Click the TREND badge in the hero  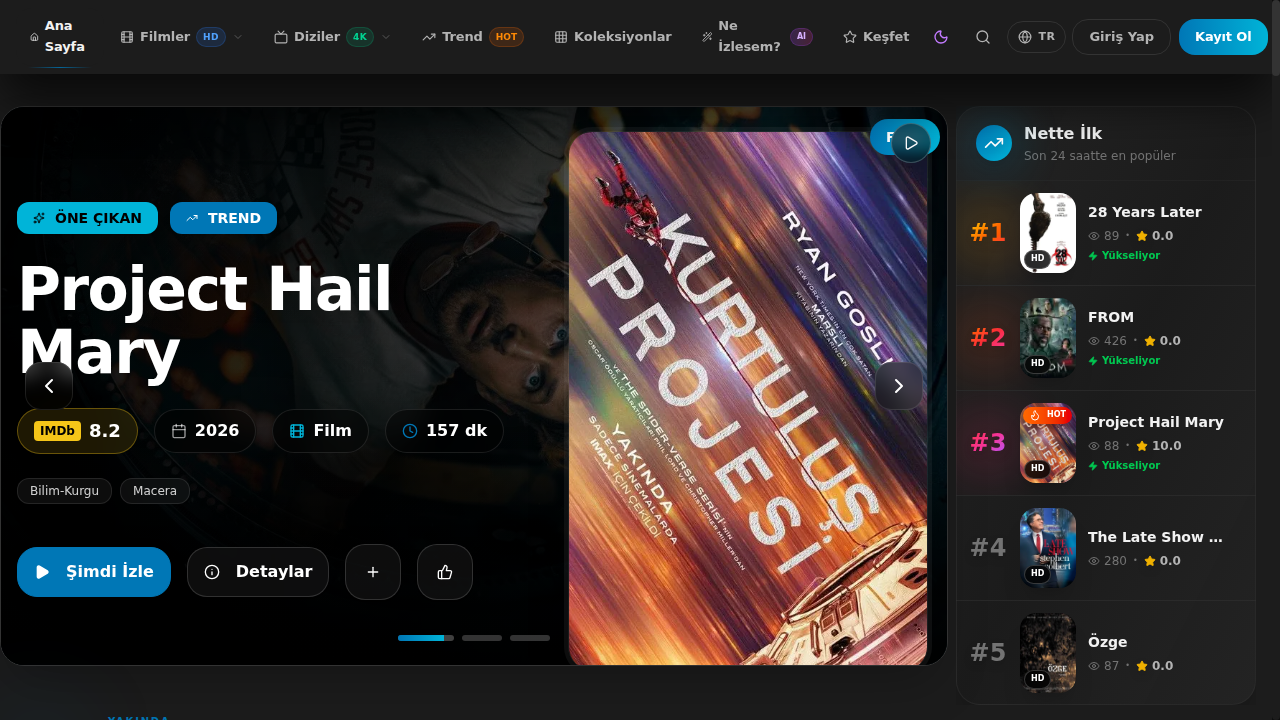tap(223, 218)
